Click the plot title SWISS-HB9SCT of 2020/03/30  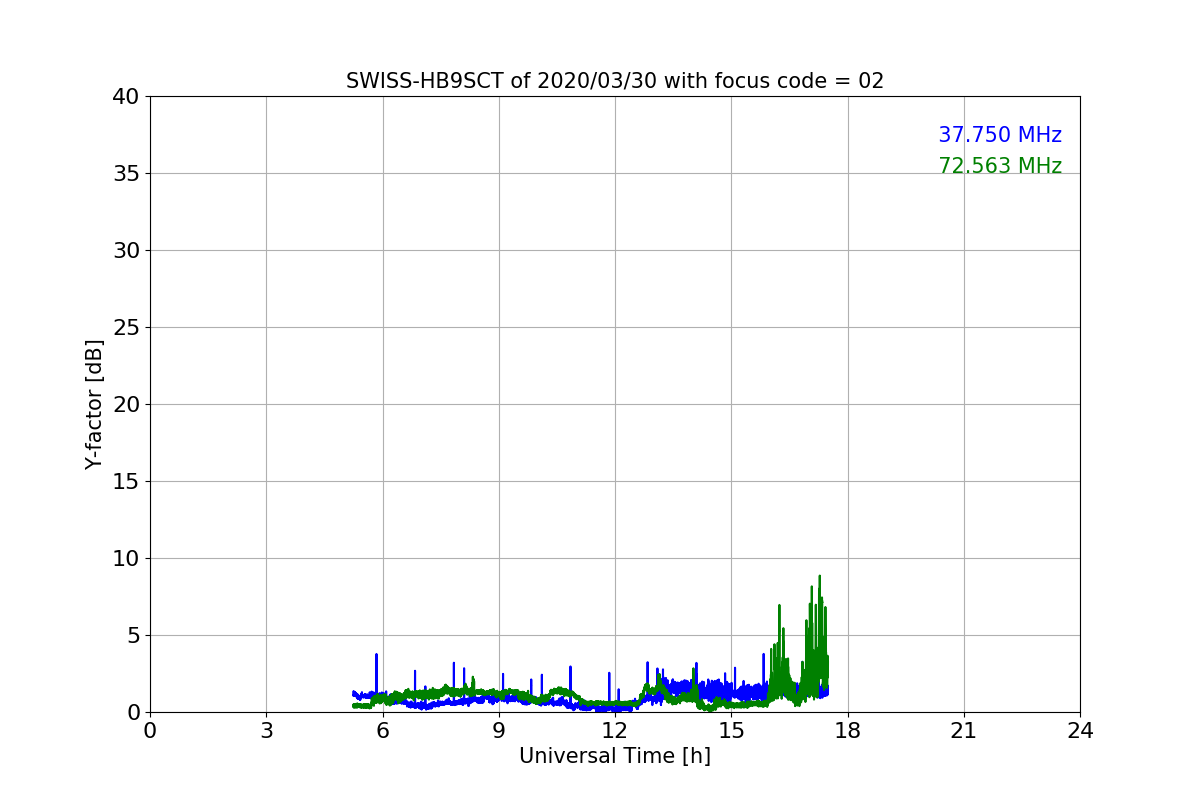tap(615, 81)
